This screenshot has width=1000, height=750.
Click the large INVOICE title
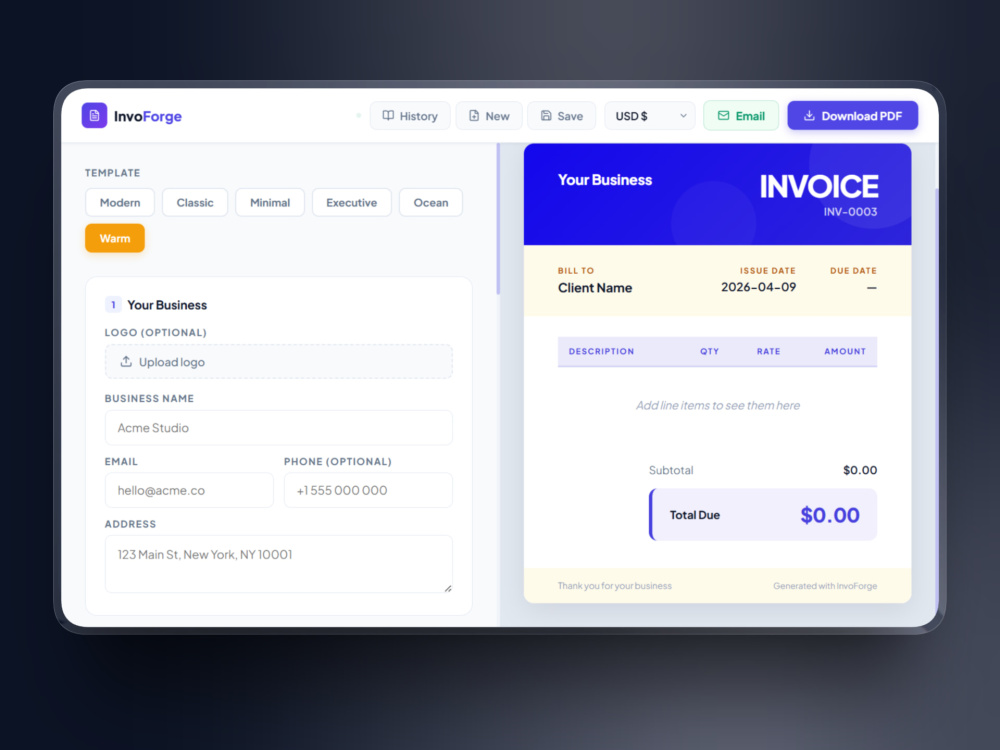(x=819, y=186)
